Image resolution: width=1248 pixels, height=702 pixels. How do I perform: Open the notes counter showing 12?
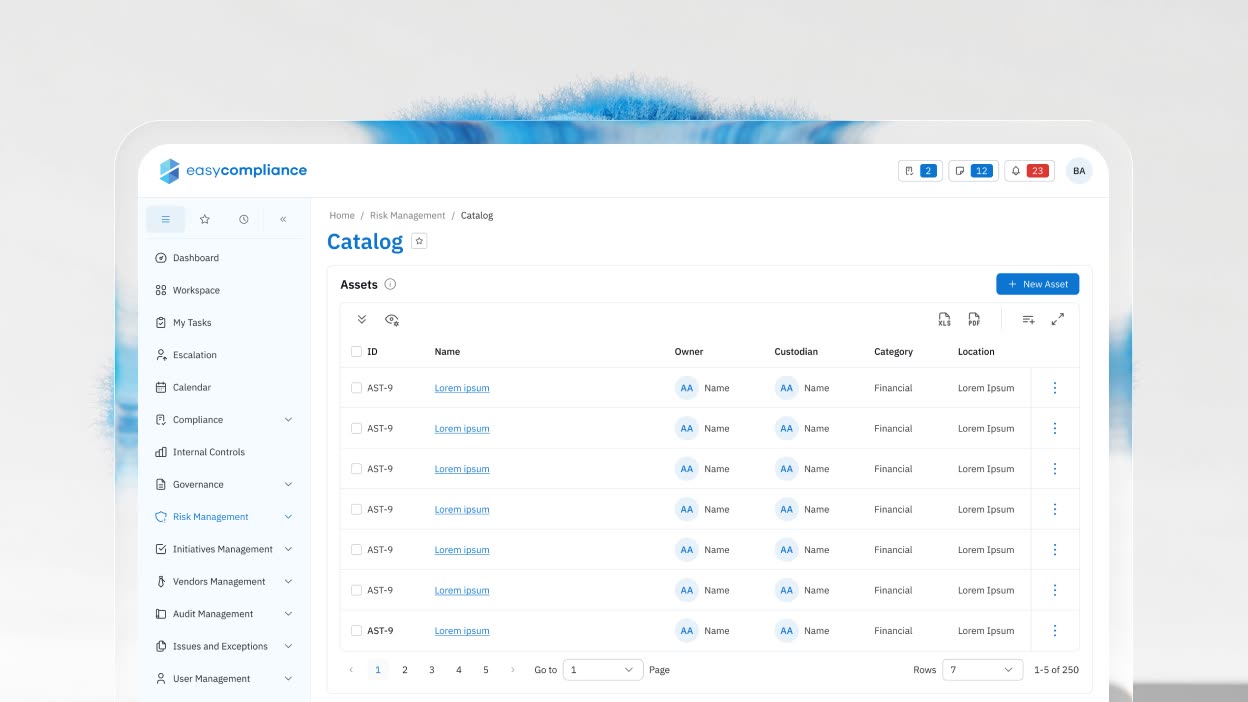[x=973, y=171]
